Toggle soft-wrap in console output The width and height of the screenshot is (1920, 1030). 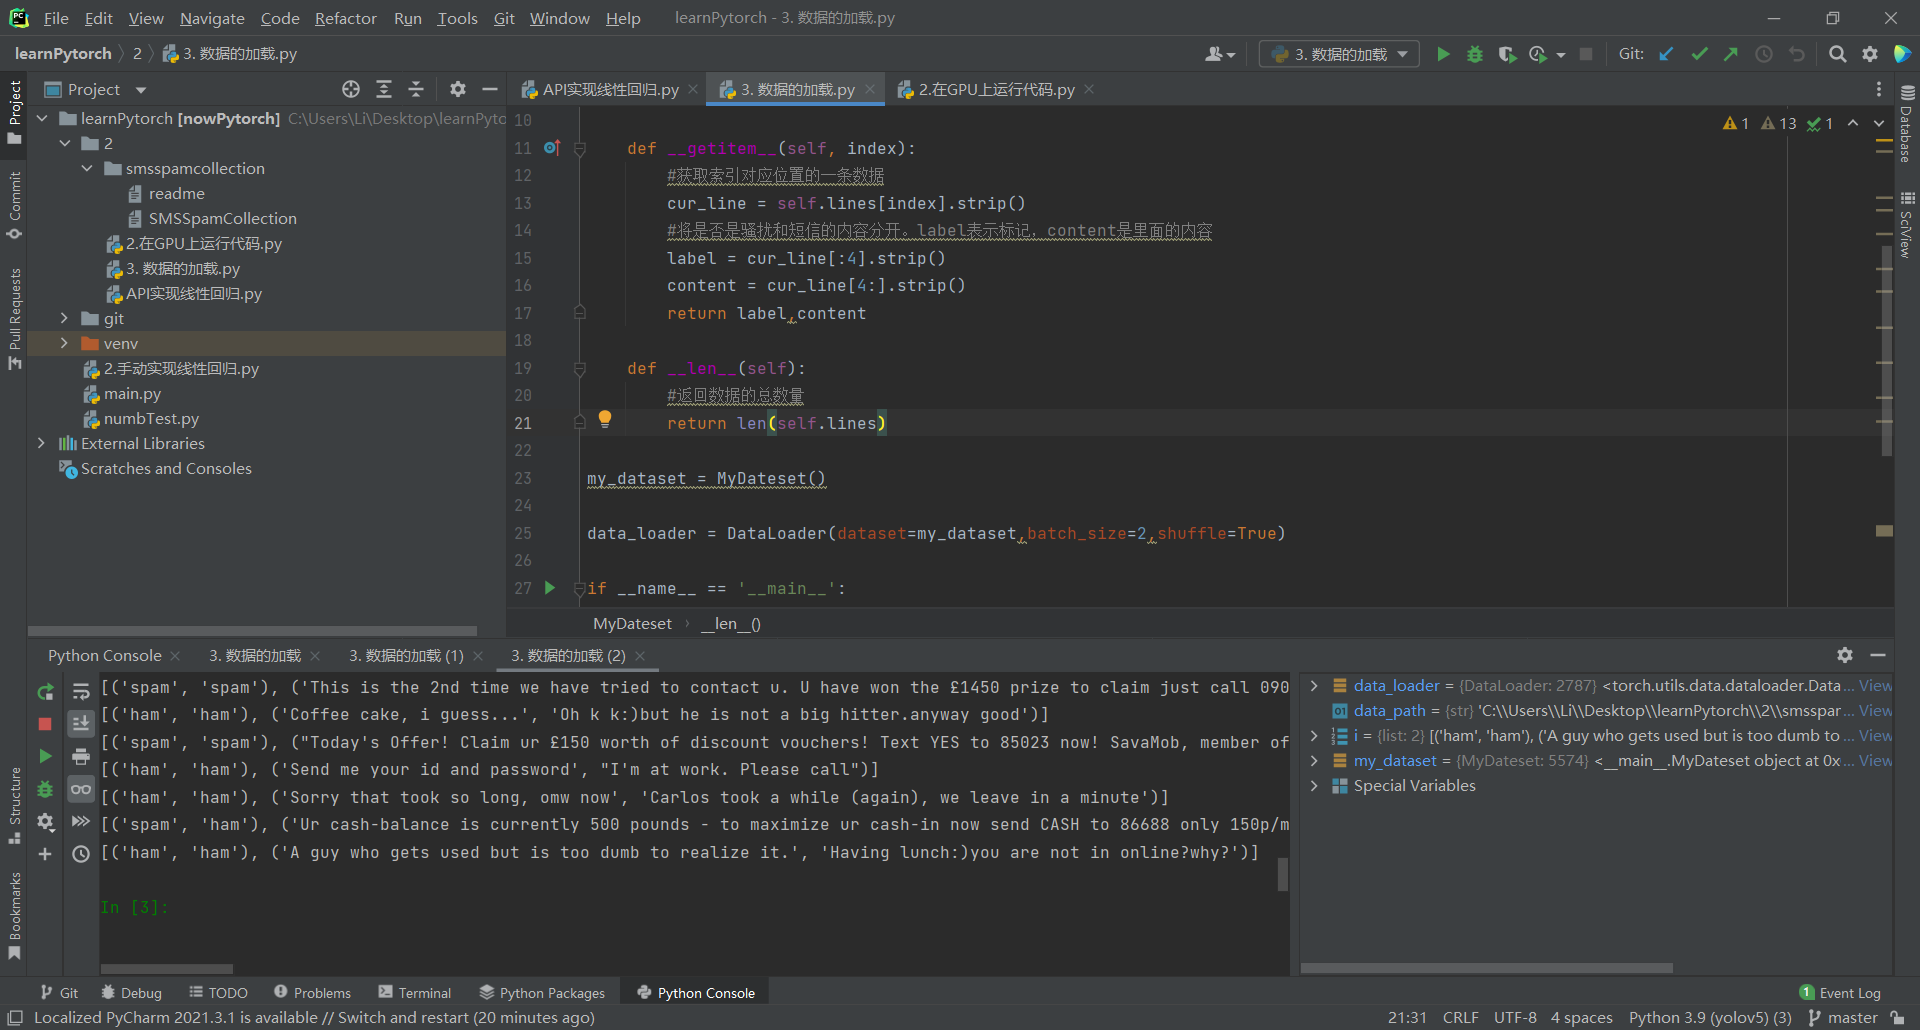[x=81, y=691]
